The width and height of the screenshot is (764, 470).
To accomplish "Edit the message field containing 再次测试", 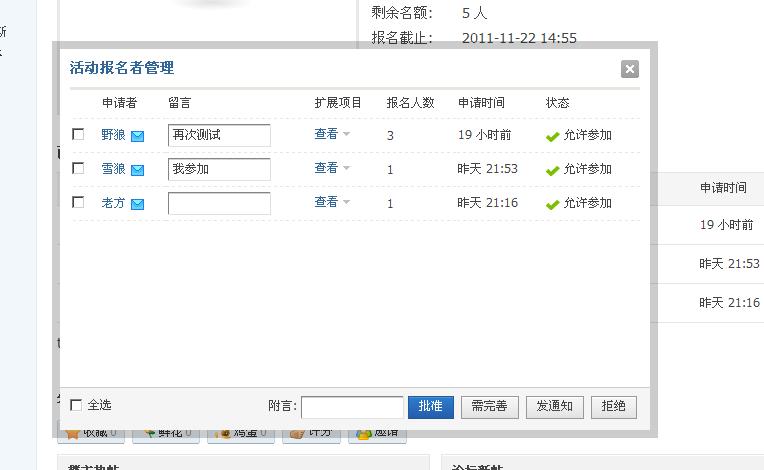I will (219, 135).
